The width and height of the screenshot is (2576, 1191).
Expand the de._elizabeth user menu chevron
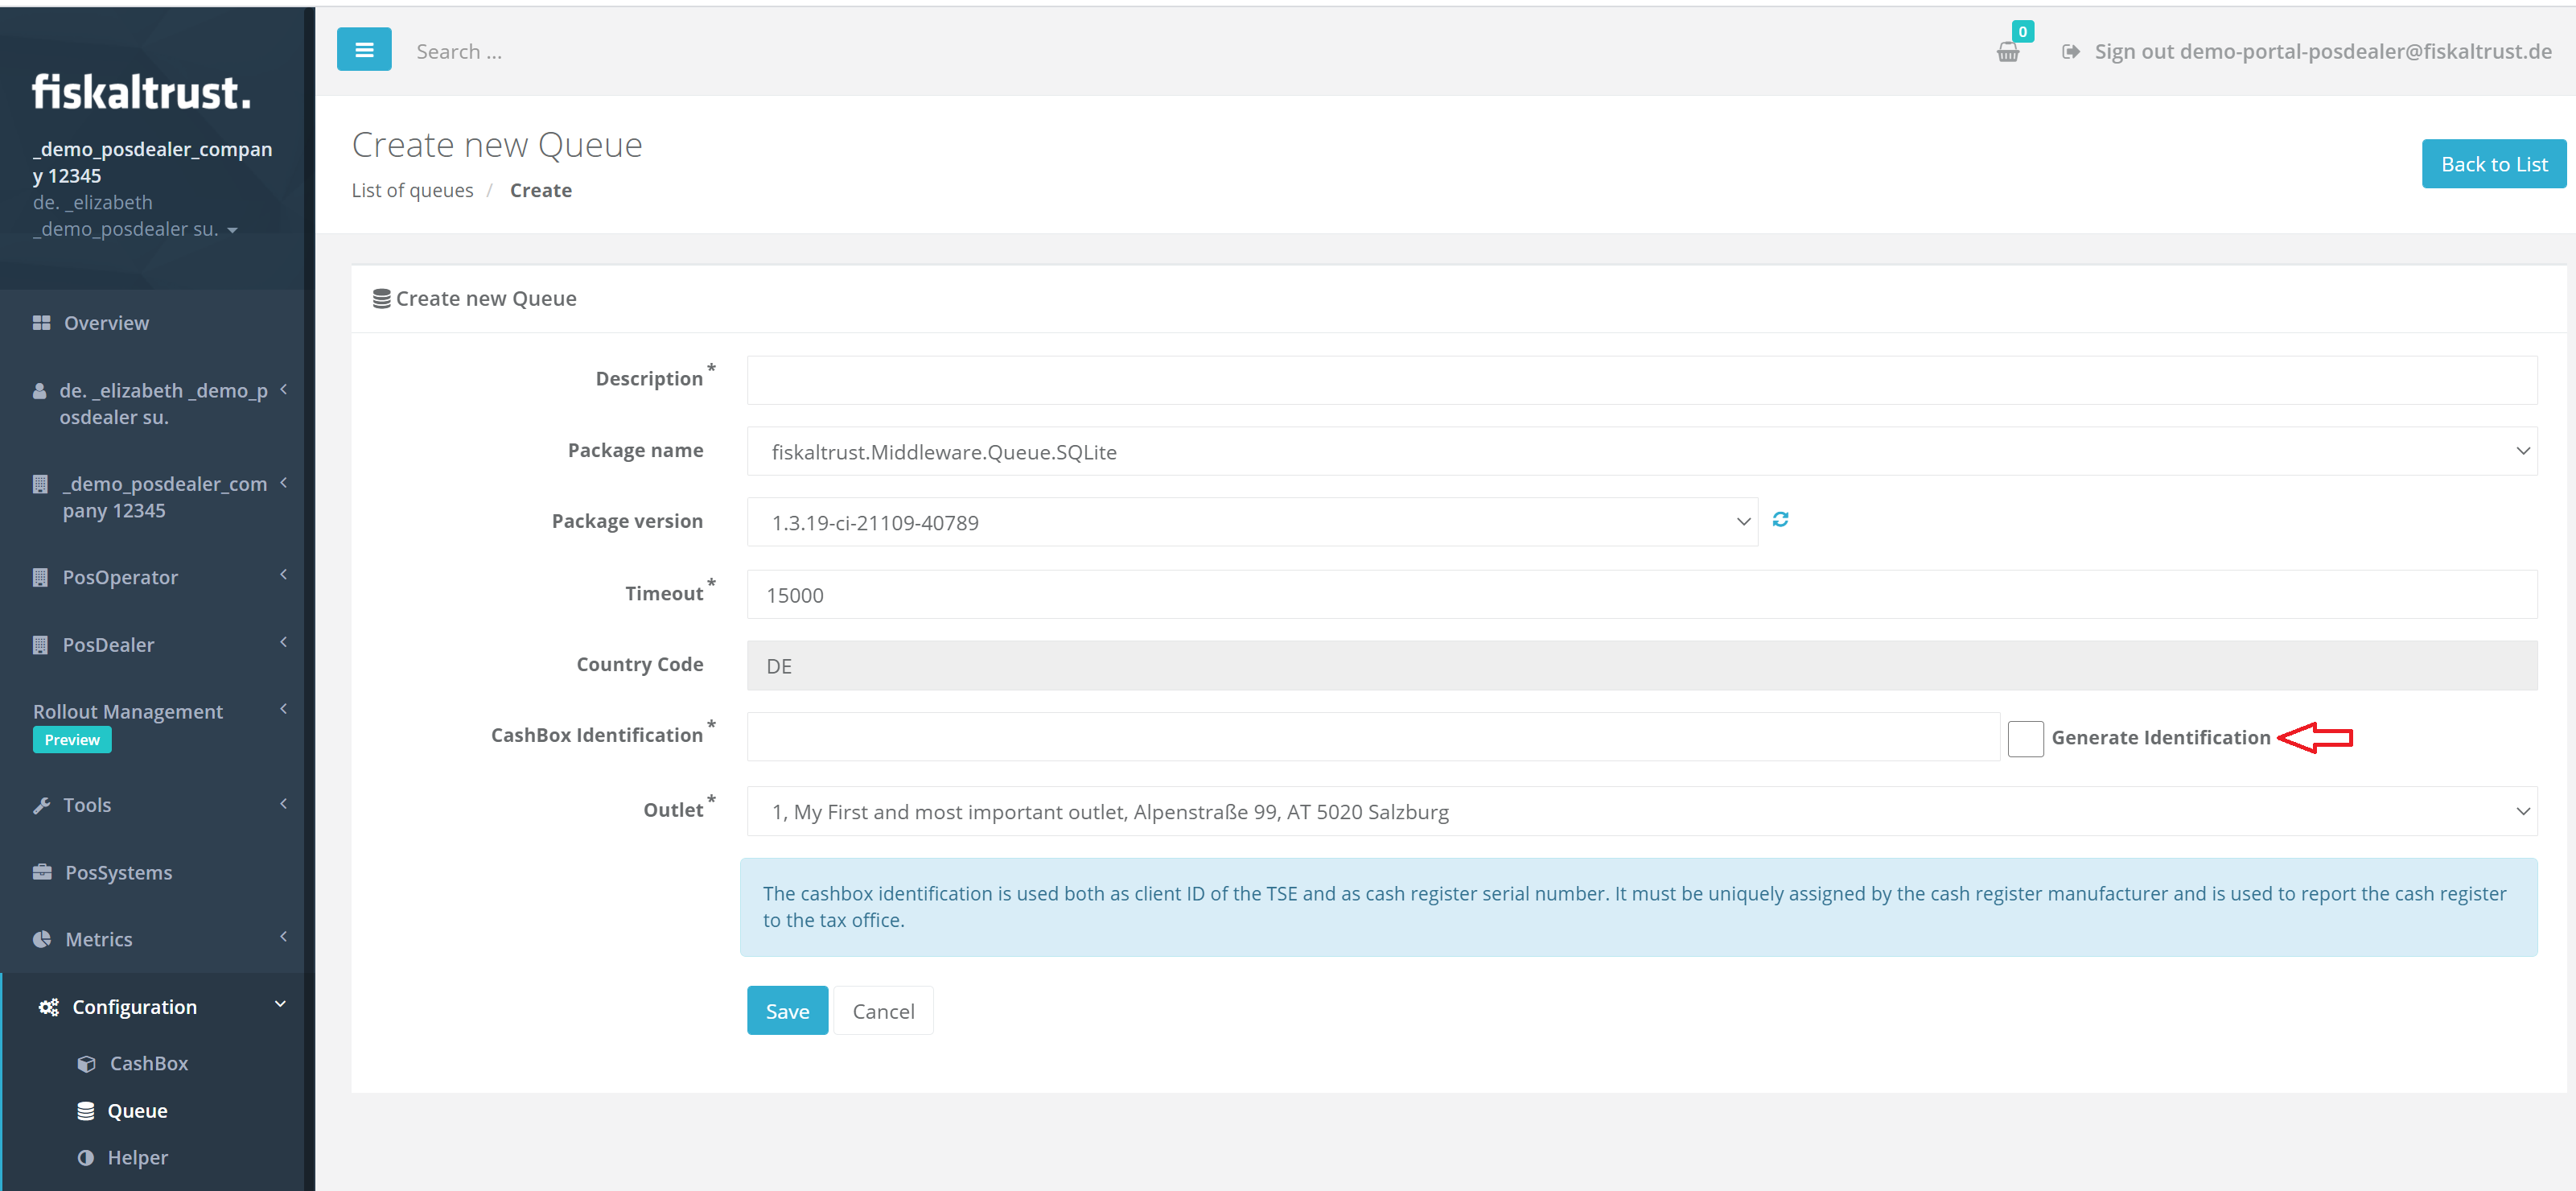(284, 390)
